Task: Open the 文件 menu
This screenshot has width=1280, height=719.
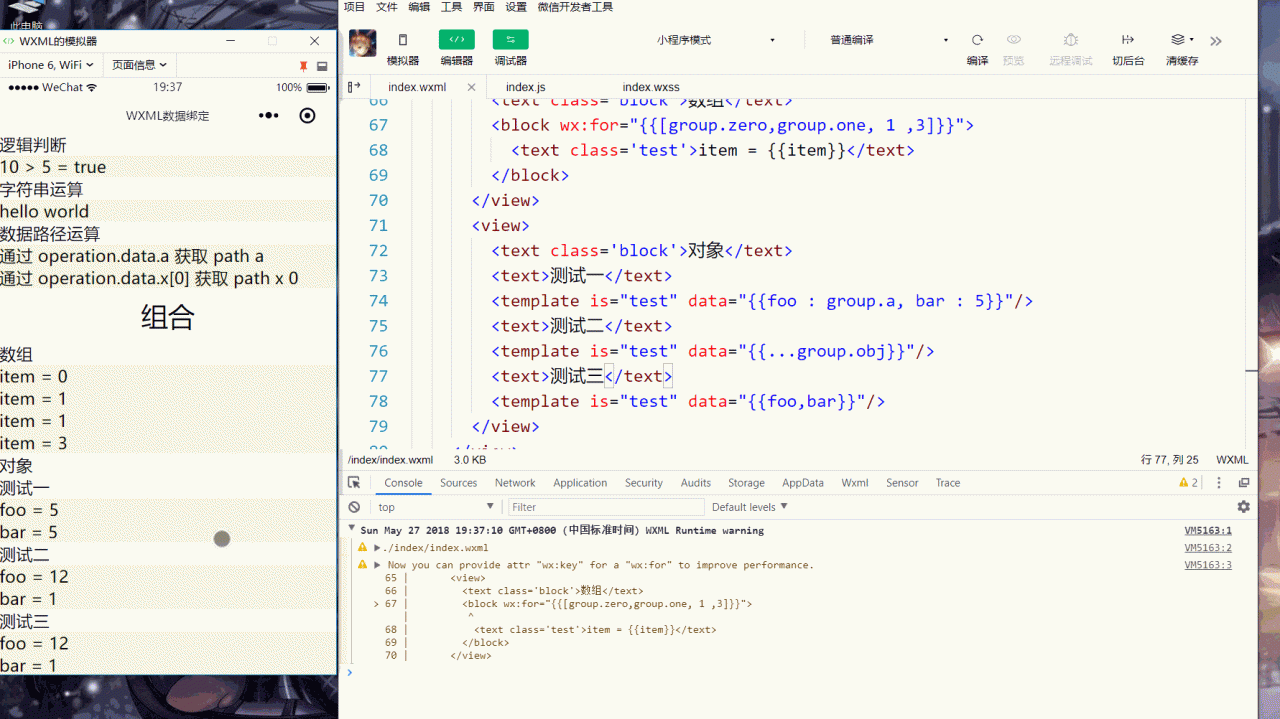Action: (387, 7)
